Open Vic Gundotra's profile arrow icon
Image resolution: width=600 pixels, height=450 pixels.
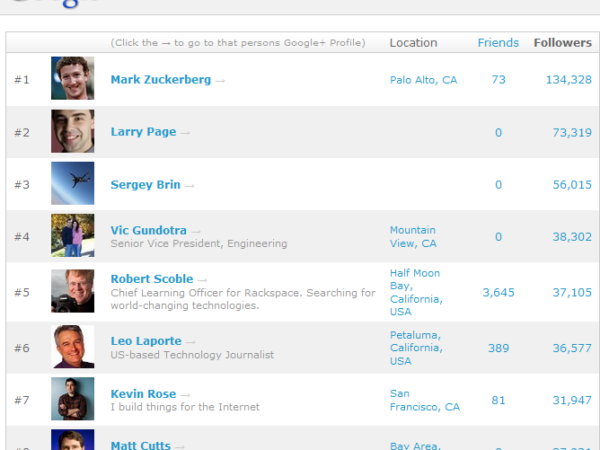tap(196, 230)
